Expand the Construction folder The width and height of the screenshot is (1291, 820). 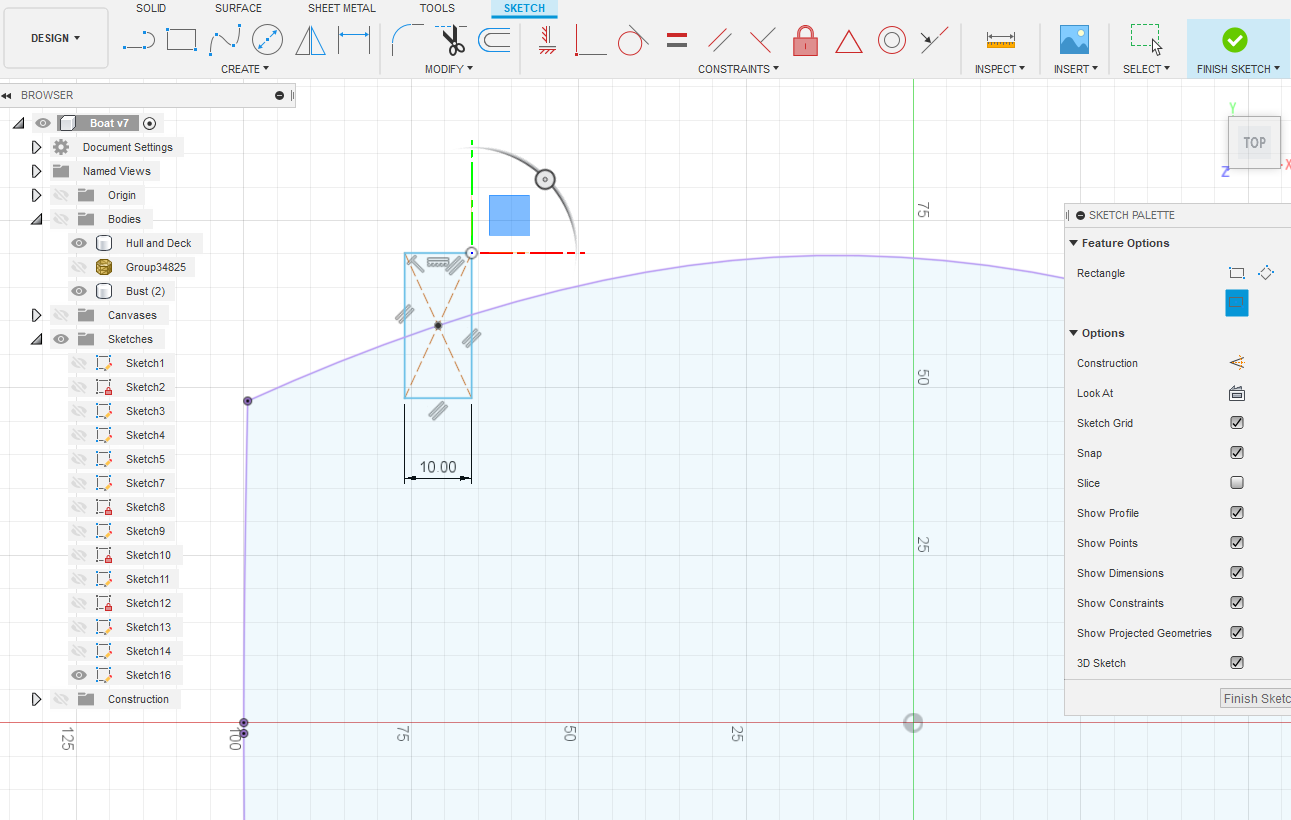pyautogui.click(x=37, y=699)
